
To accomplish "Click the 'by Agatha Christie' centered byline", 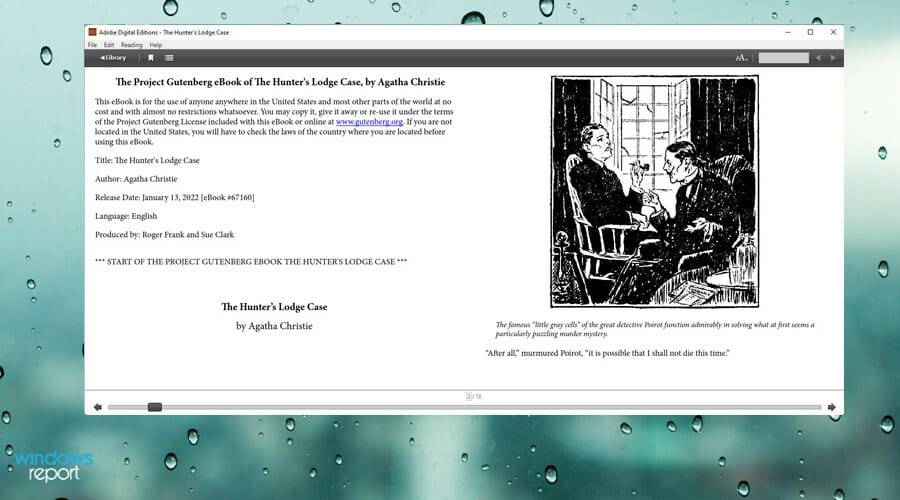I will point(274,325).
